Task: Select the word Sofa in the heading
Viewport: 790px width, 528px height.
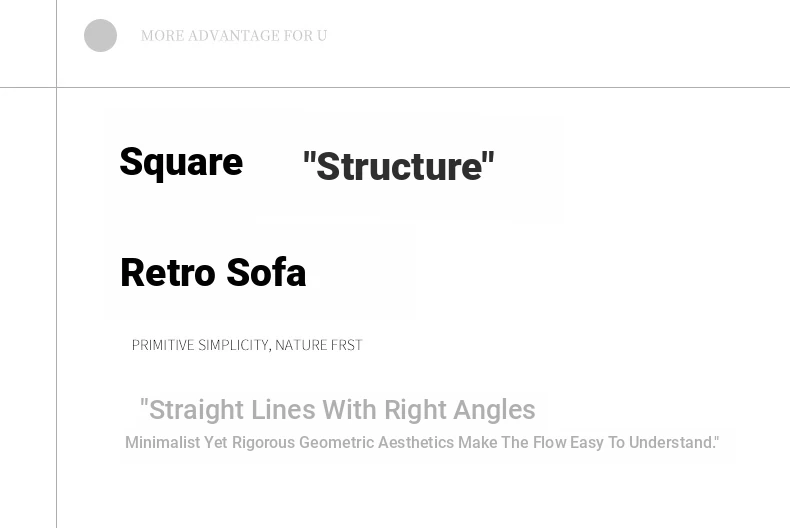Action: [x=266, y=273]
